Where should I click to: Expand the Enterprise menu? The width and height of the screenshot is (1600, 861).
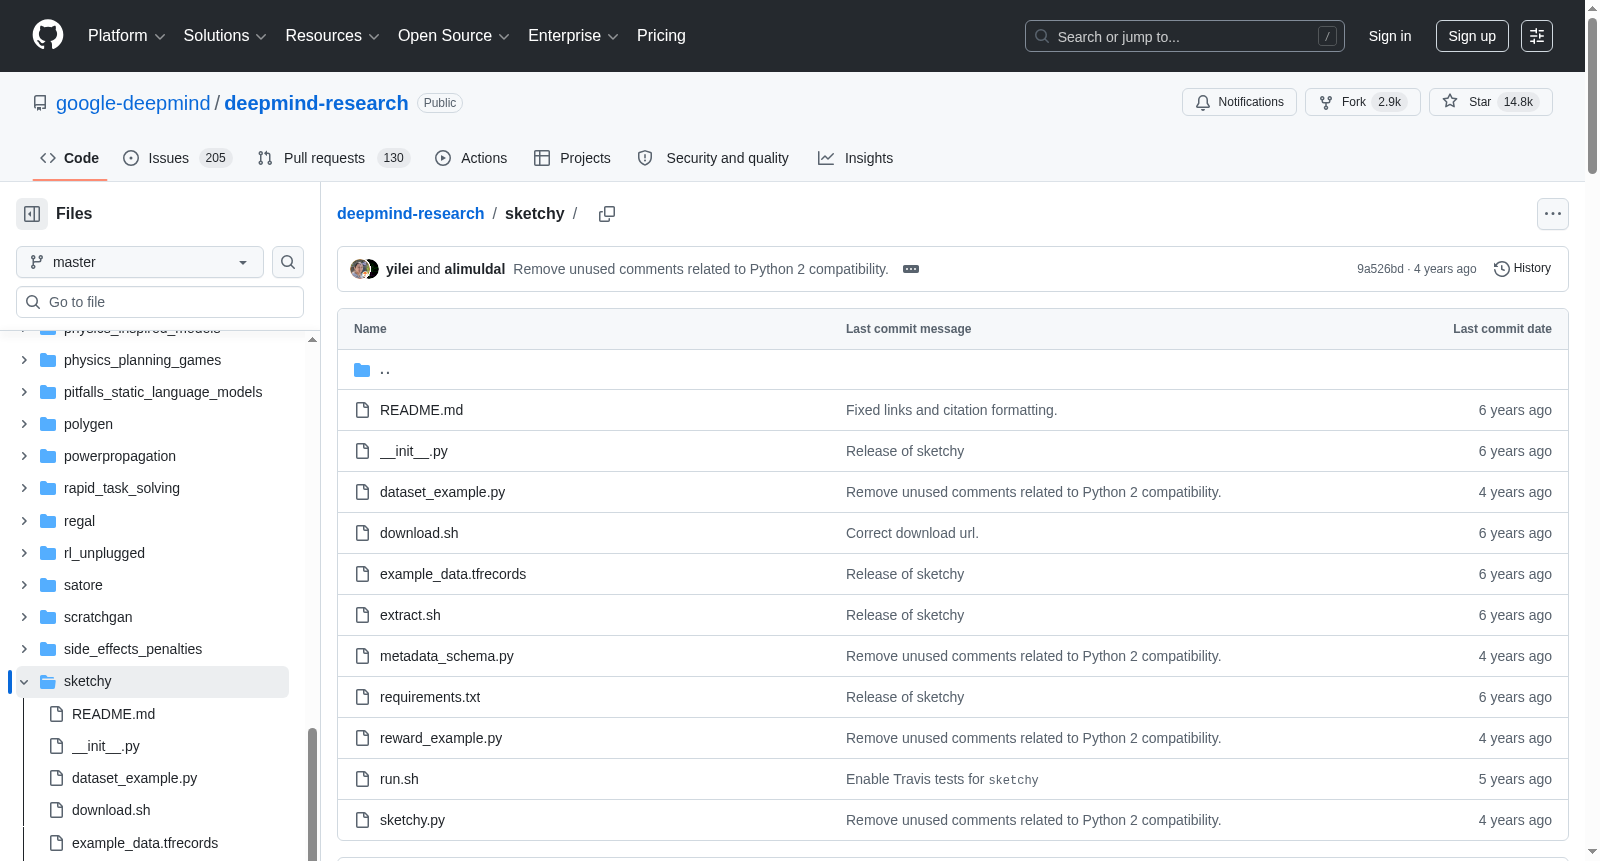(x=573, y=36)
